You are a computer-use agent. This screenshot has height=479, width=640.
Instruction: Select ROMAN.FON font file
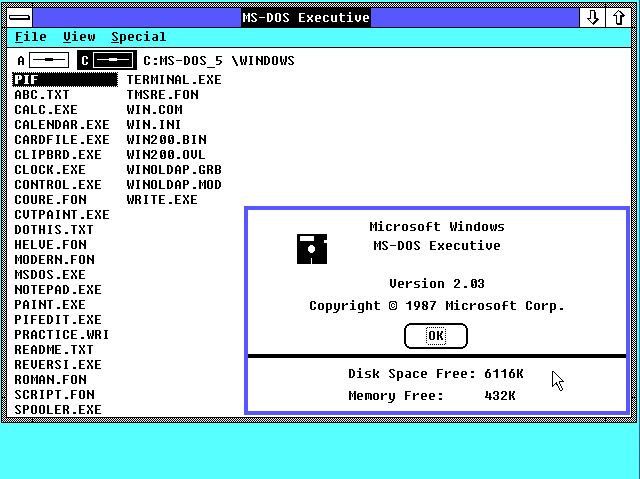[51, 379]
